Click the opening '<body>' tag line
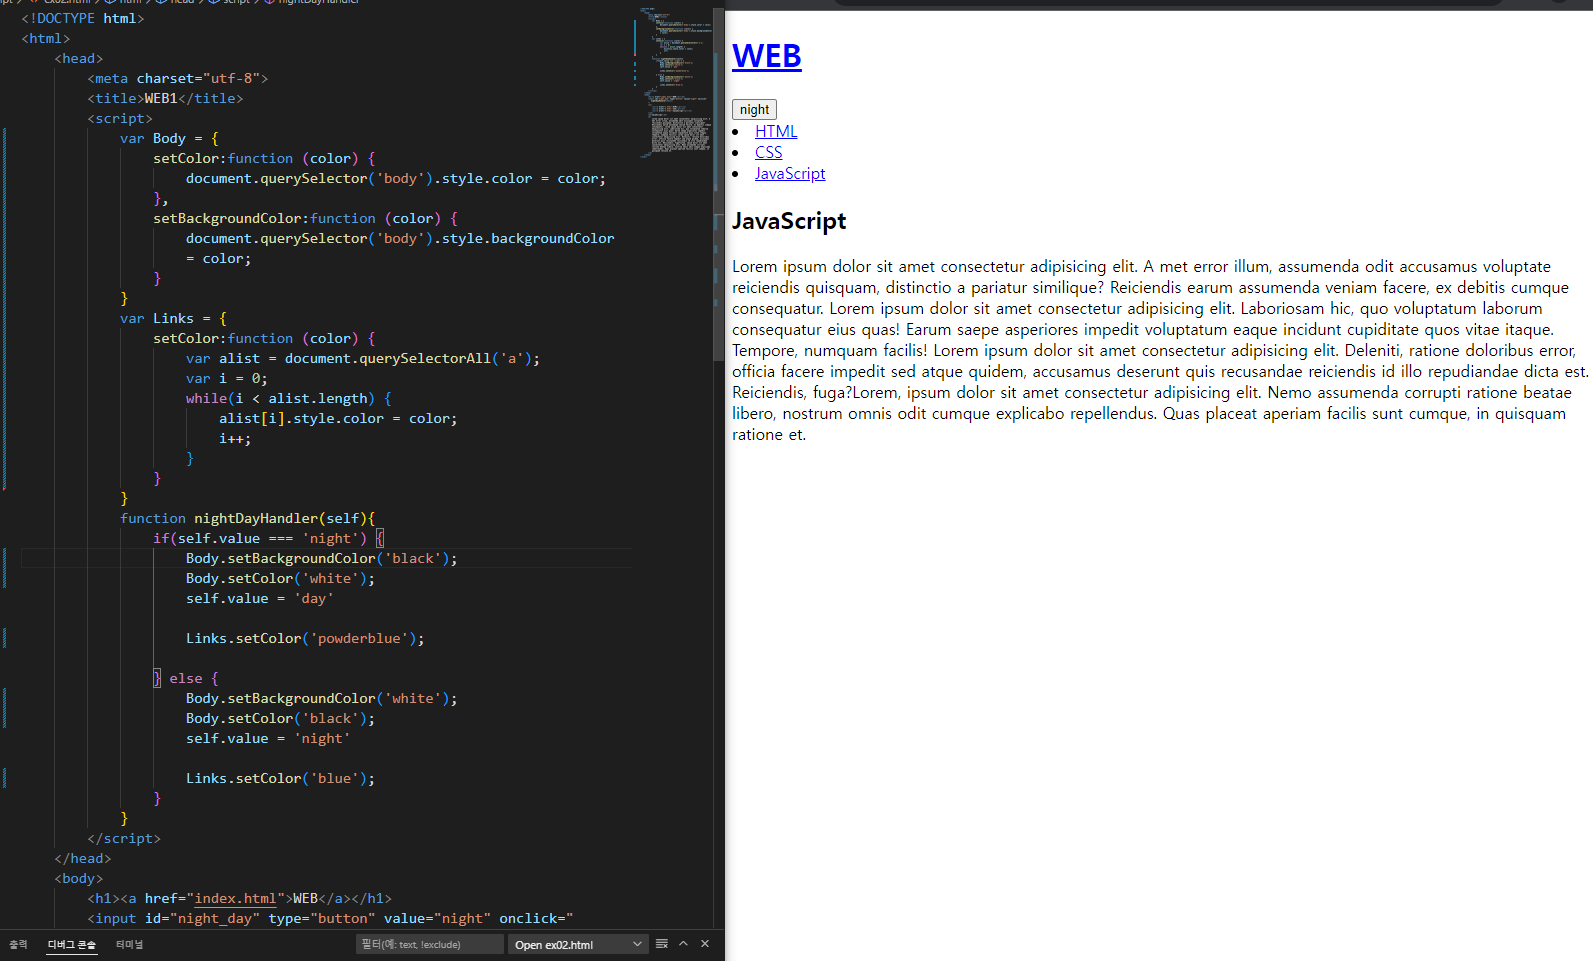Screen dimensions: 1593x961 click(x=79, y=878)
